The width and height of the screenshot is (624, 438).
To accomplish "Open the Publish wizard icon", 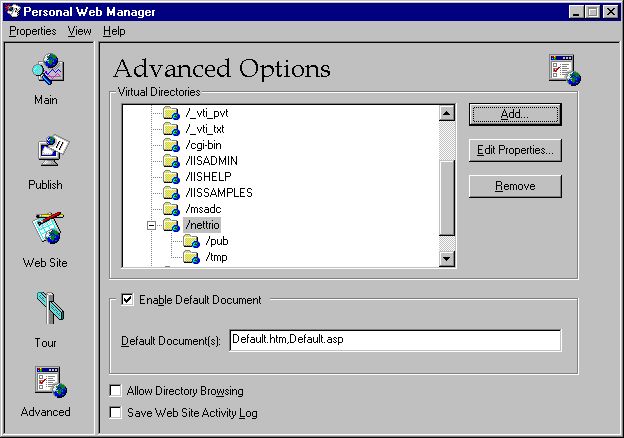I will coord(46,153).
